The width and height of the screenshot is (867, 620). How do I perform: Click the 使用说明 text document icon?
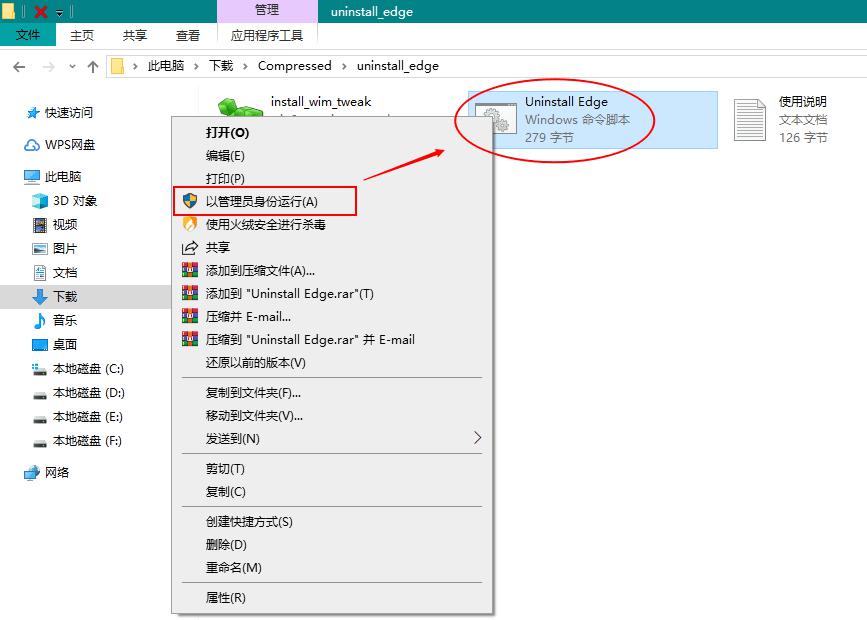click(x=750, y=119)
